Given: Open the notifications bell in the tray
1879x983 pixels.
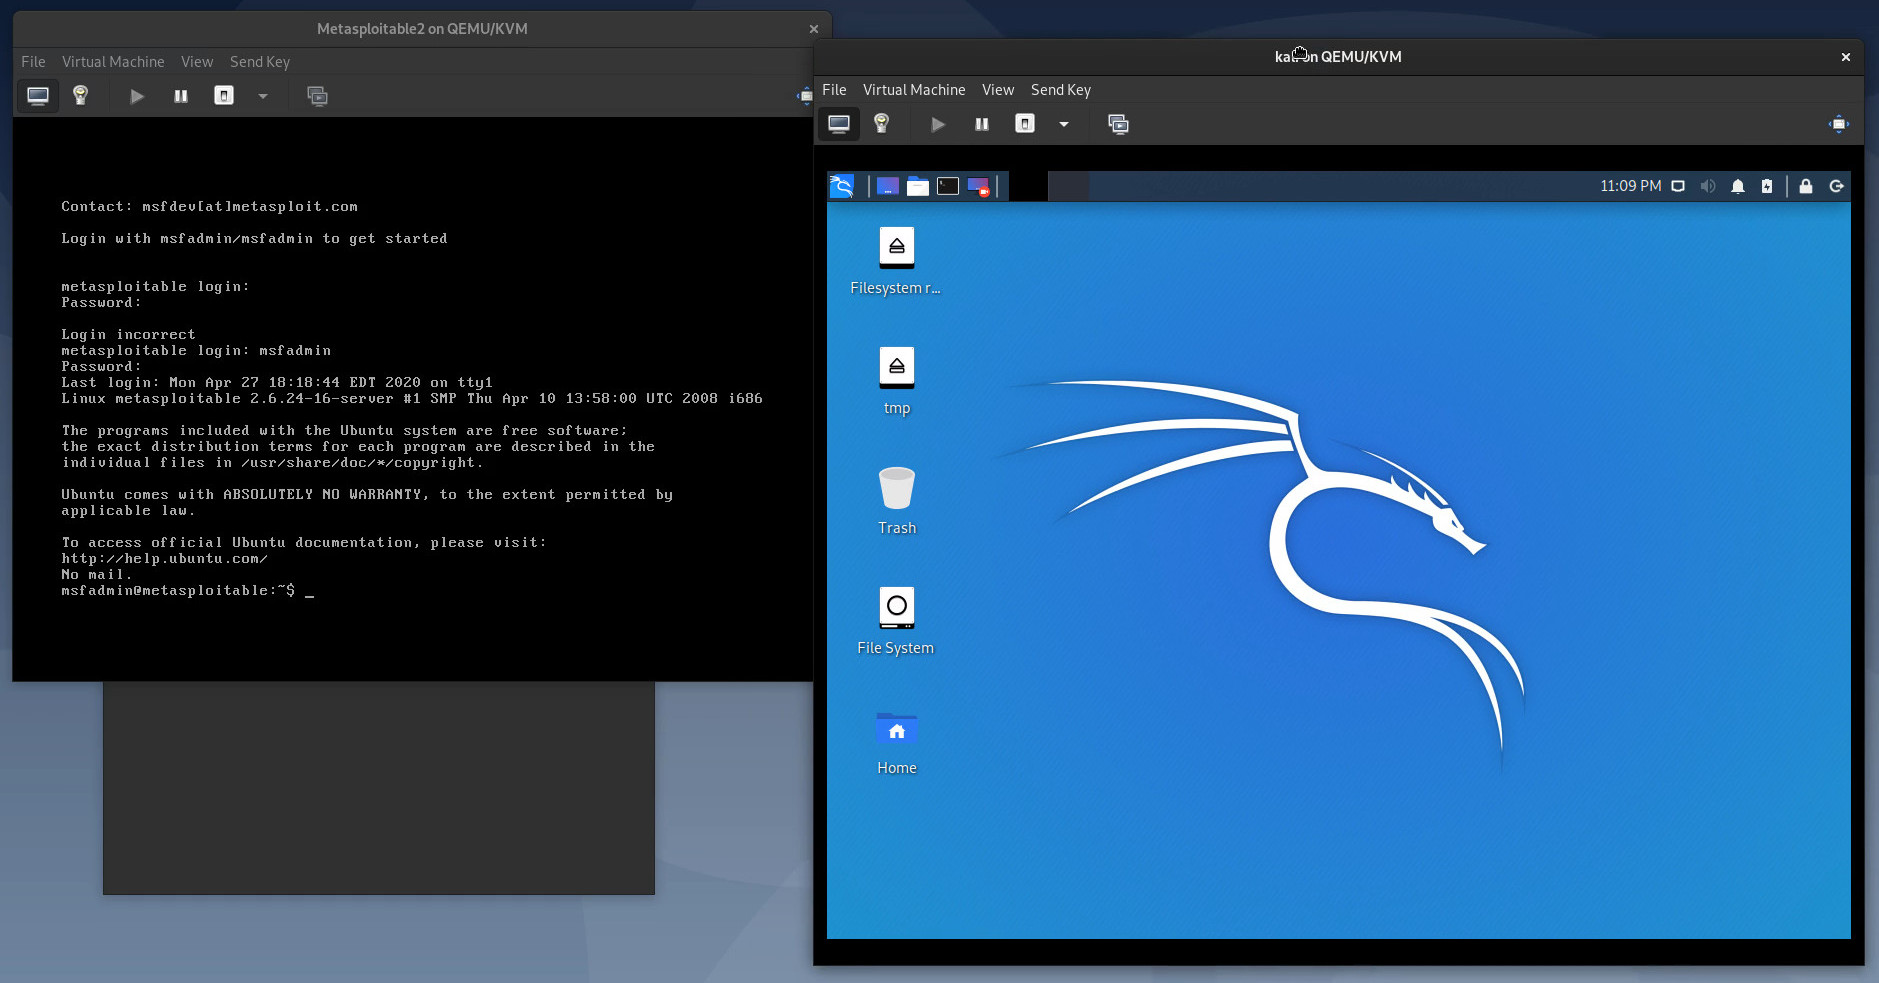Looking at the screenshot, I should tap(1738, 186).
